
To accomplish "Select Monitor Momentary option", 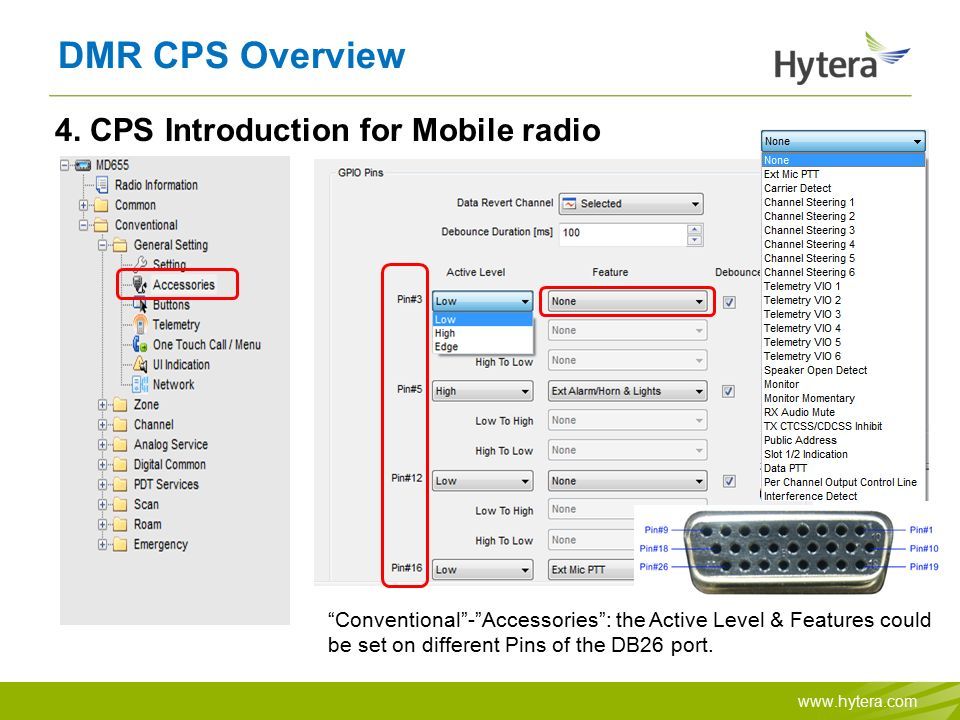I will pos(843,399).
